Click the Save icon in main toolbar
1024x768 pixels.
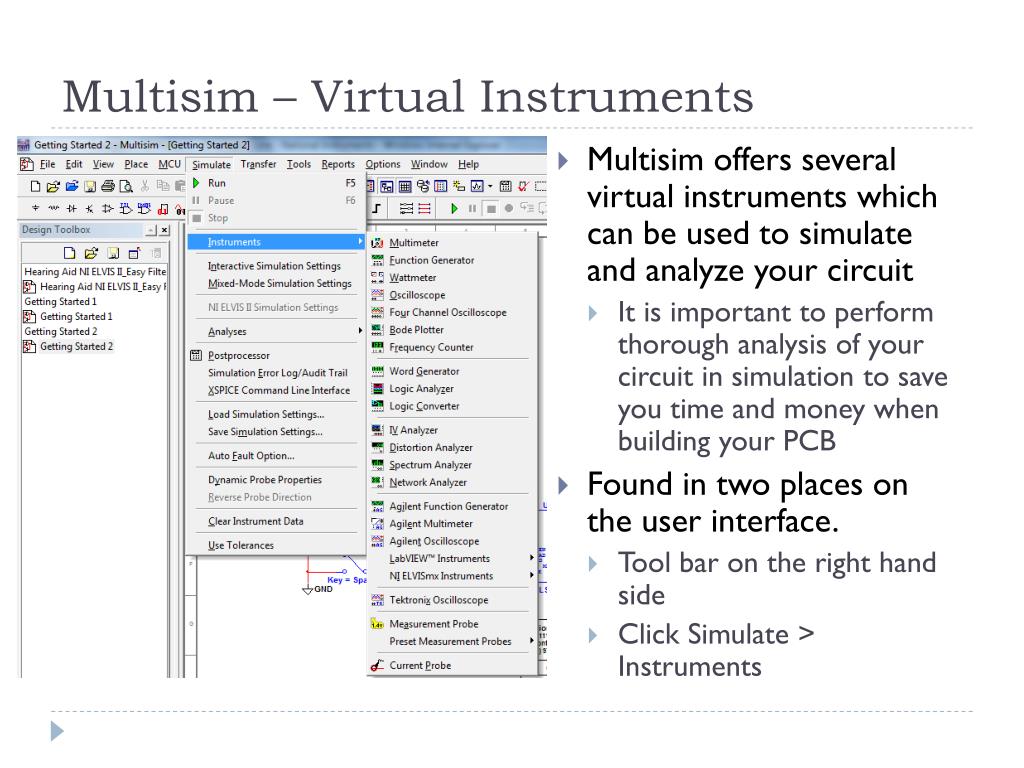(89, 186)
